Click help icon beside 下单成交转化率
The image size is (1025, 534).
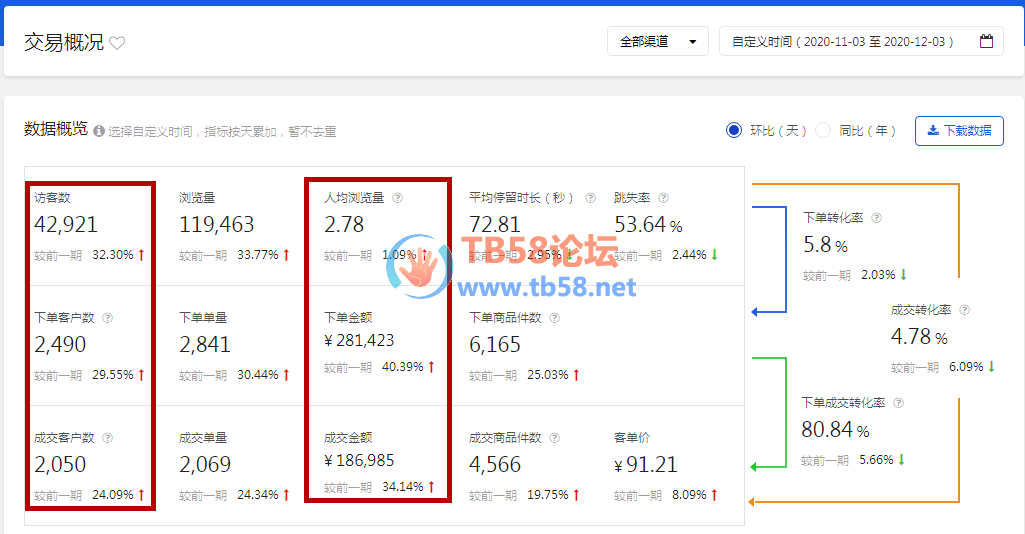tap(898, 403)
